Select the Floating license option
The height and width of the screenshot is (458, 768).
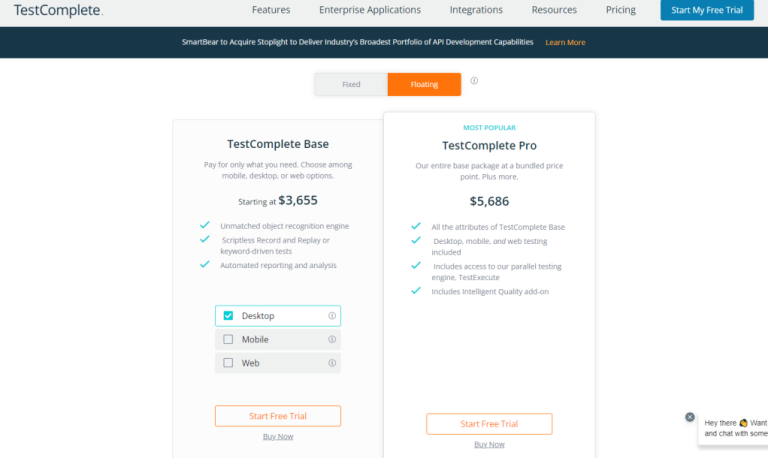coord(424,84)
